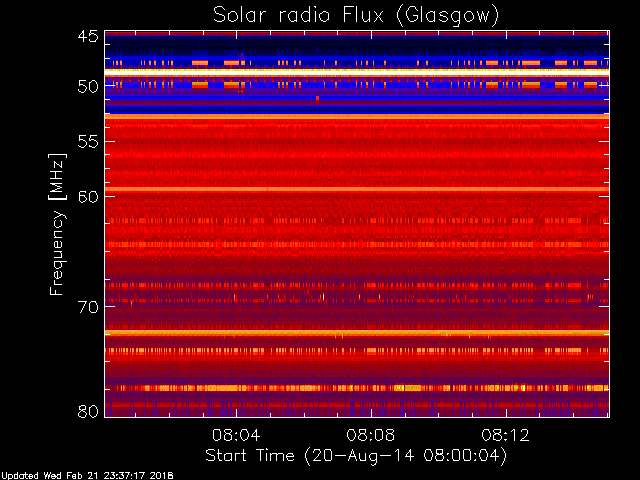Click the 08:08 time tick label
The height and width of the screenshot is (480, 640).
pyautogui.click(x=371, y=435)
